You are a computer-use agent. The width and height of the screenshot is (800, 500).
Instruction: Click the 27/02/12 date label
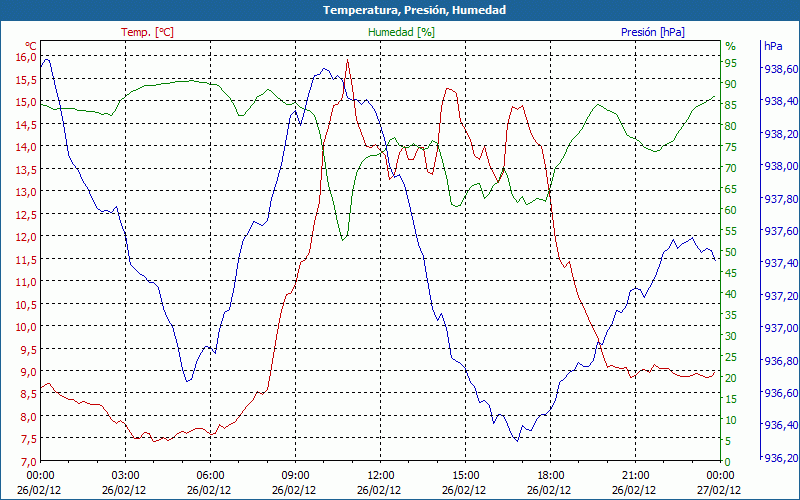tap(718, 490)
